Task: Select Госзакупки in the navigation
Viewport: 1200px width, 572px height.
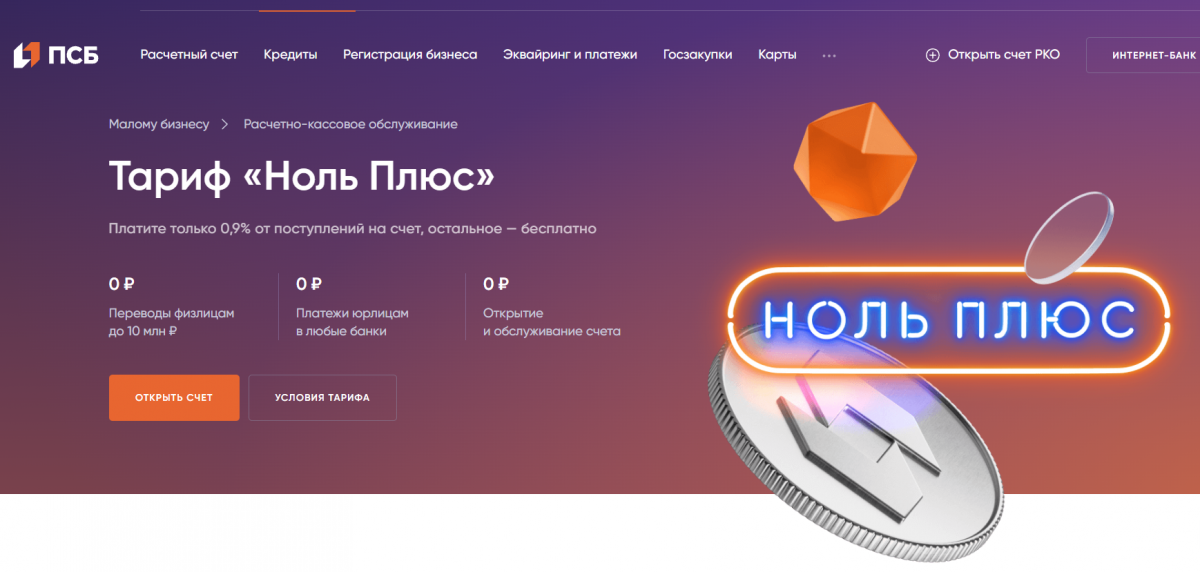Action: click(697, 55)
